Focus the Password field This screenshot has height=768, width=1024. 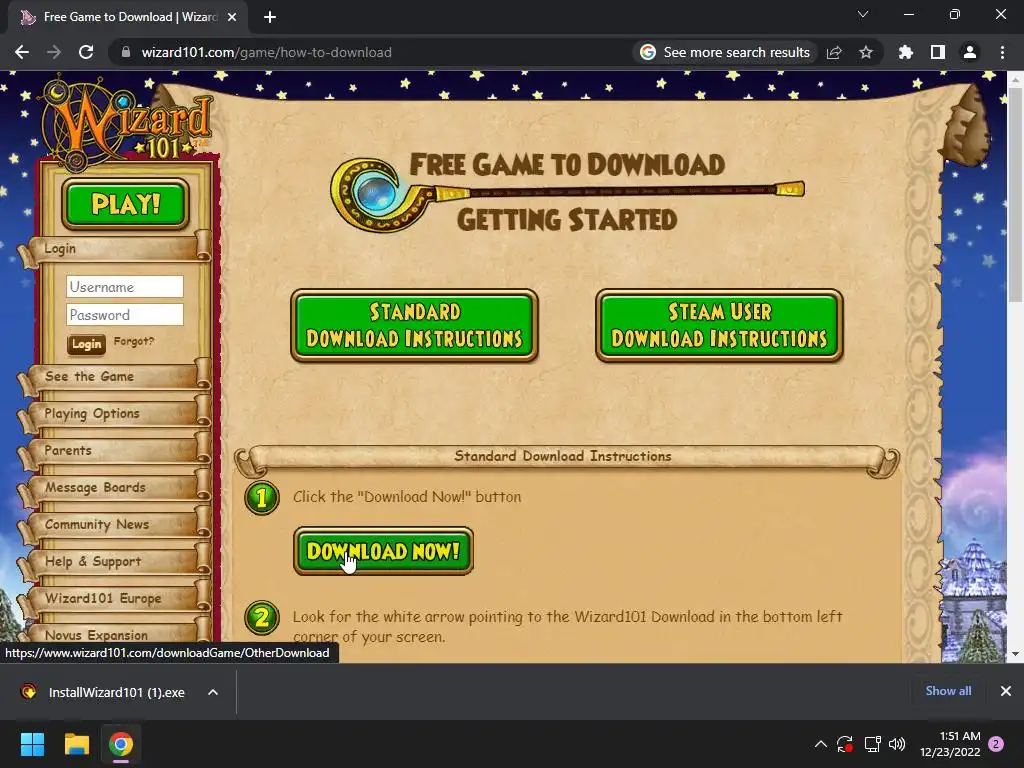(125, 315)
